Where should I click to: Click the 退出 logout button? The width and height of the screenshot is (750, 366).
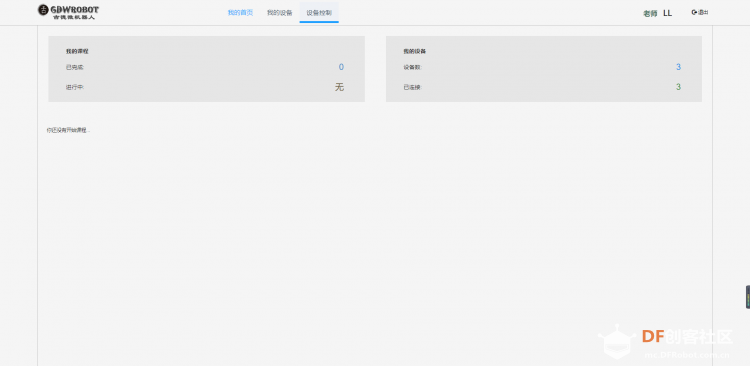point(700,12)
